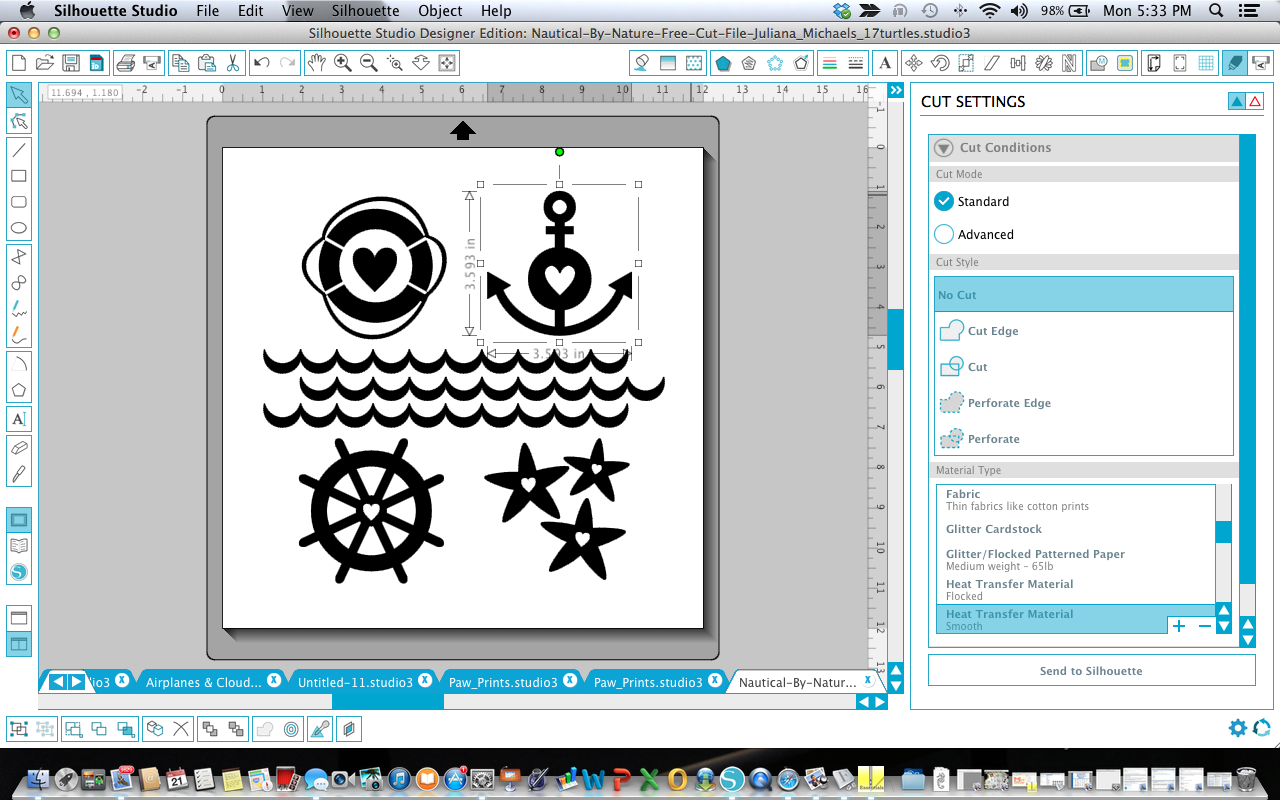The width and height of the screenshot is (1280, 800).
Task: Select the Standard cut mode radio button
Action: [944, 201]
